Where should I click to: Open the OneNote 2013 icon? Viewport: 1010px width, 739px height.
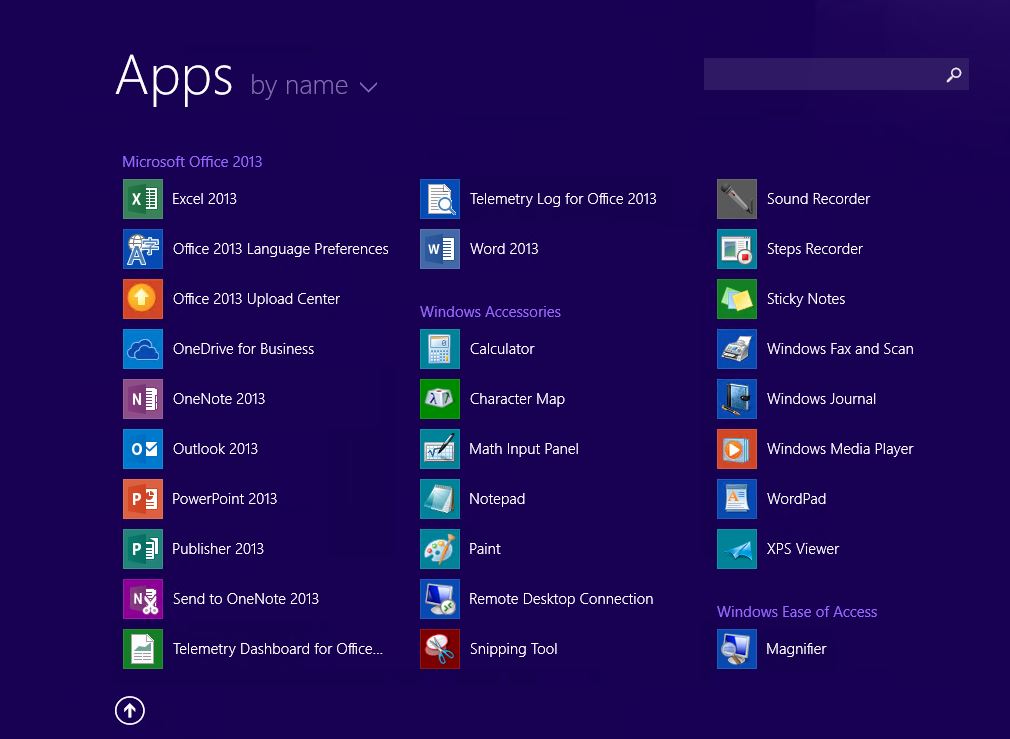click(x=142, y=399)
